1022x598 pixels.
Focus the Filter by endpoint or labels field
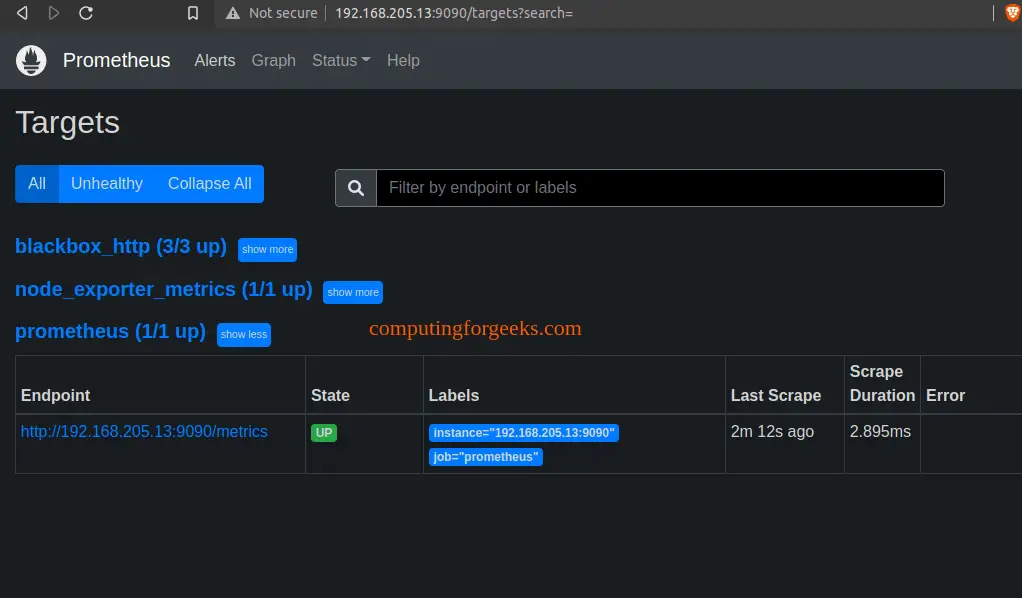[660, 188]
